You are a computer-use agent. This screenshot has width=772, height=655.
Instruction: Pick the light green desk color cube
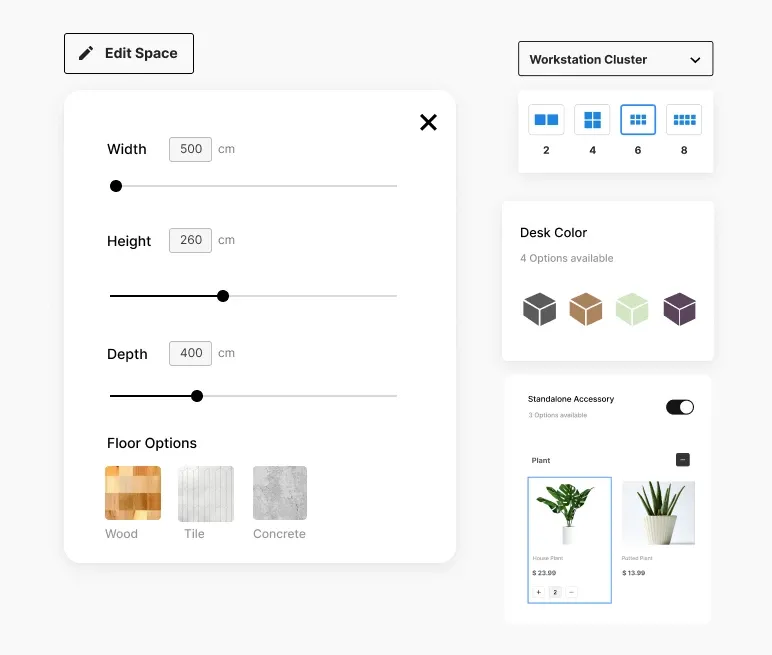click(x=632, y=309)
